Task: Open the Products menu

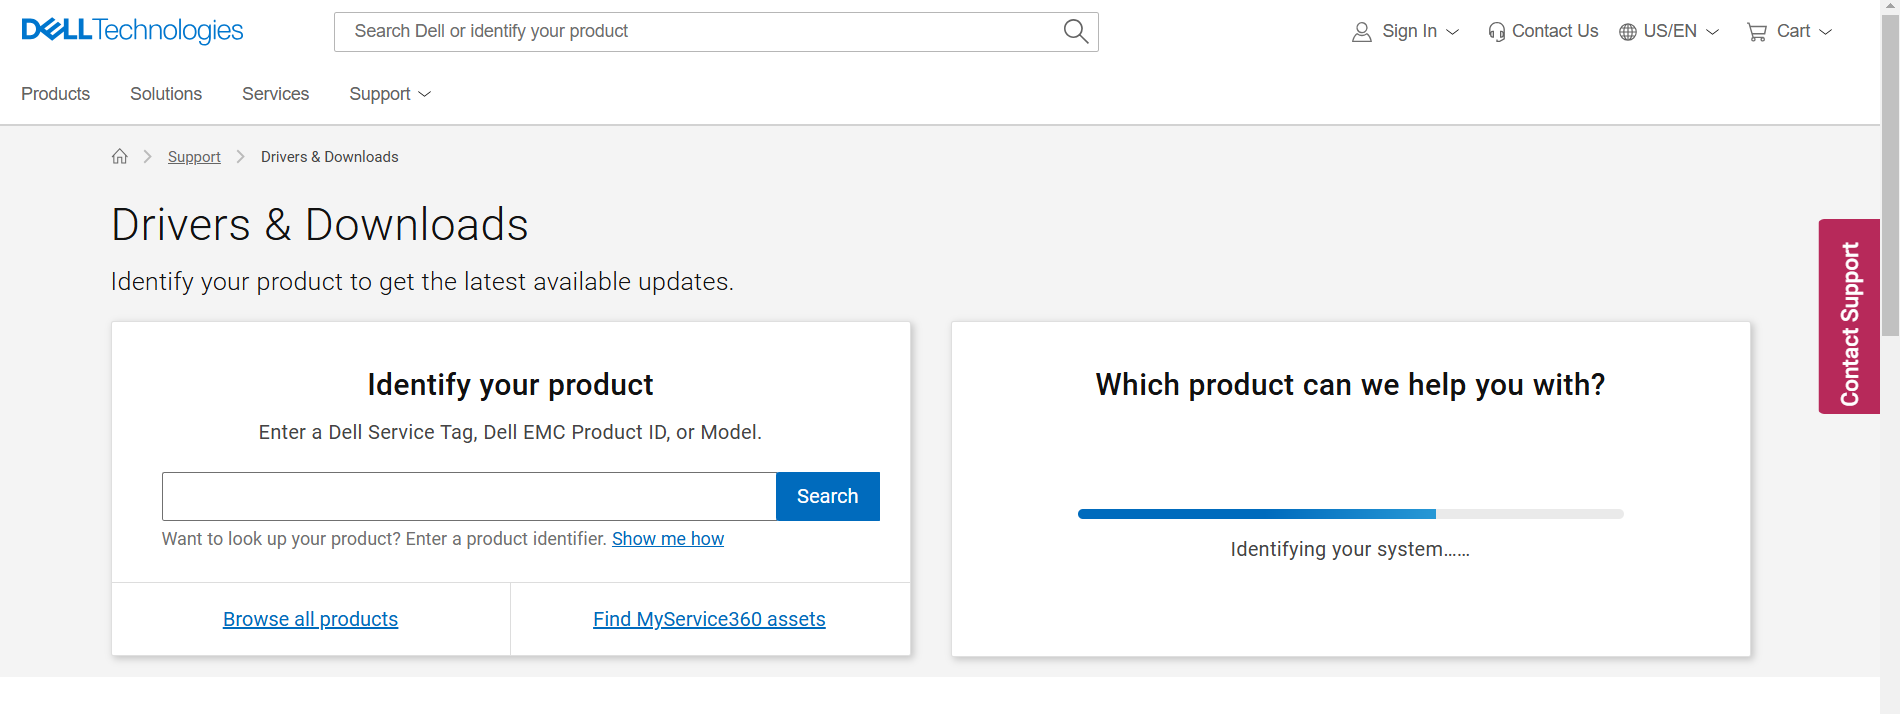Action: pyautogui.click(x=56, y=94)
